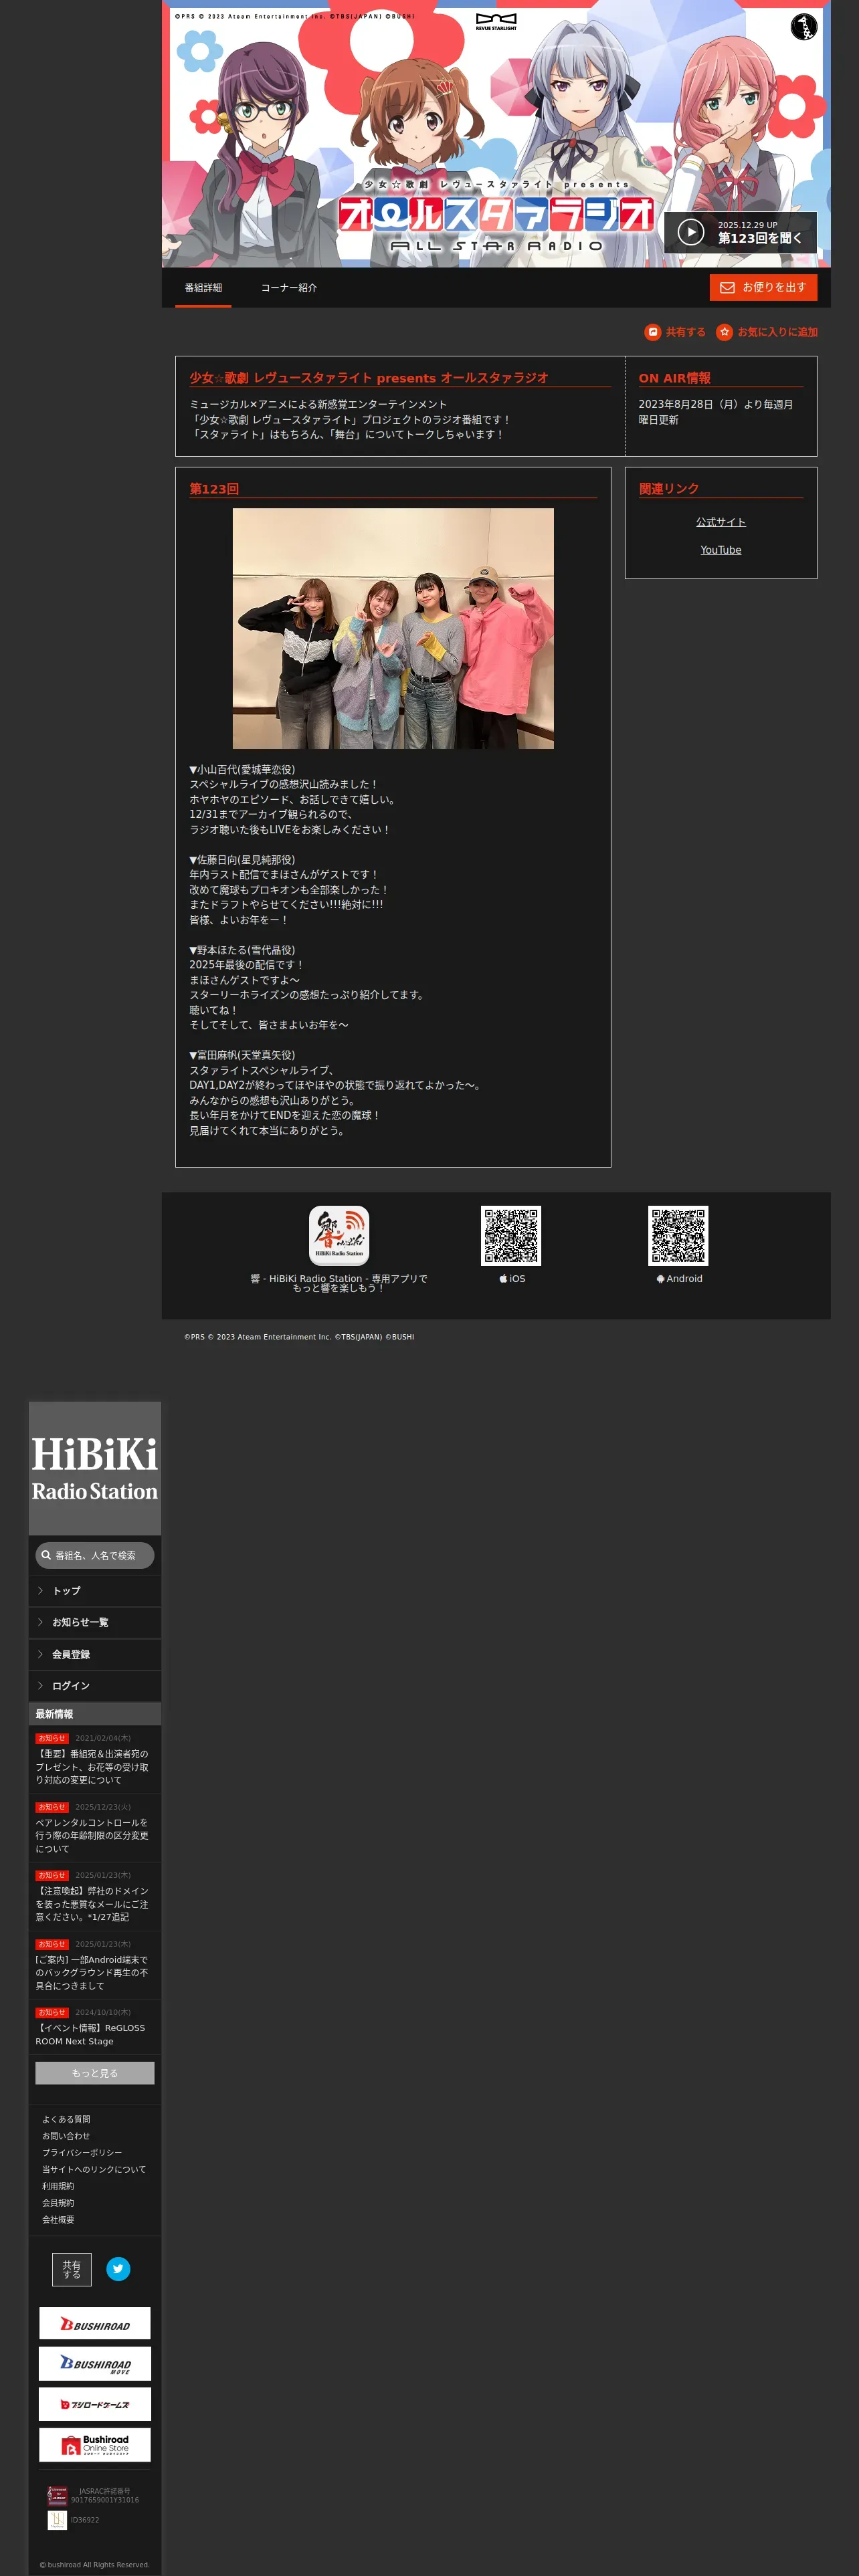Open the プライバシーポリシー link
859x2576 pixels.
82,2152
